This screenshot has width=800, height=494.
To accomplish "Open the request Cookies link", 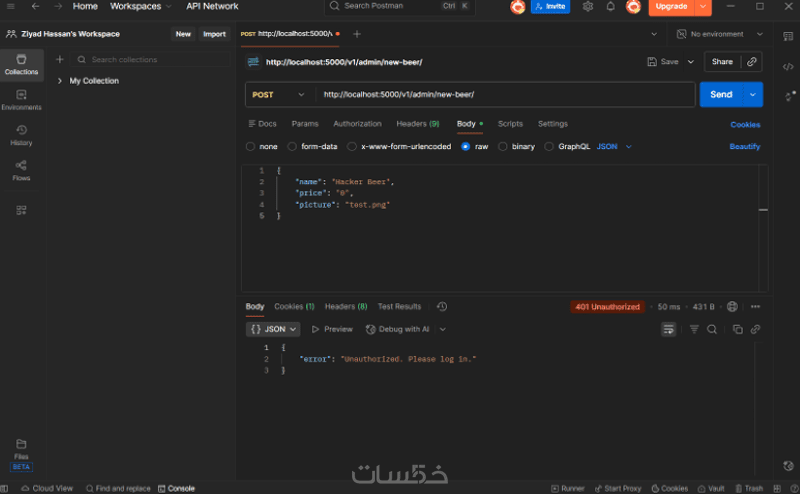I will pos(745,125).
